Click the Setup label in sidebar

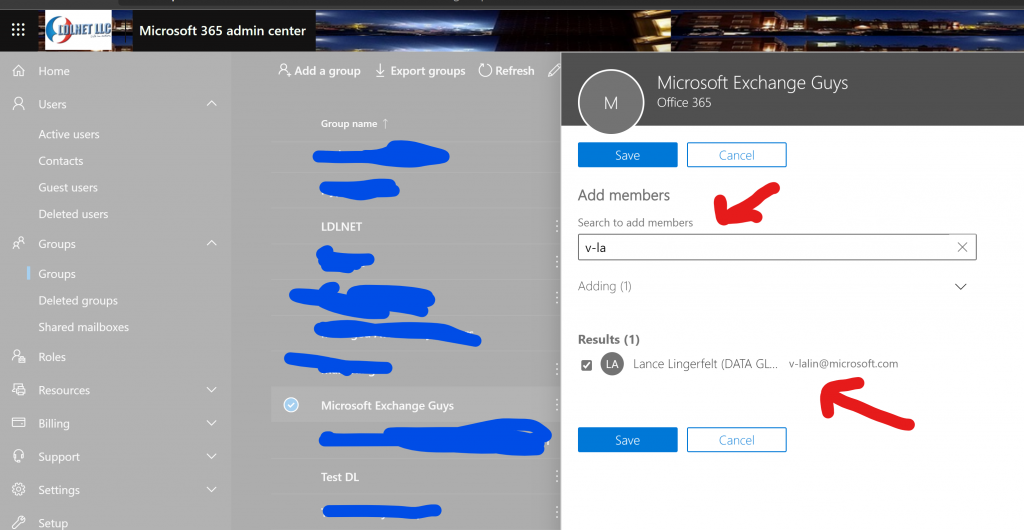[x=53, y=523]
